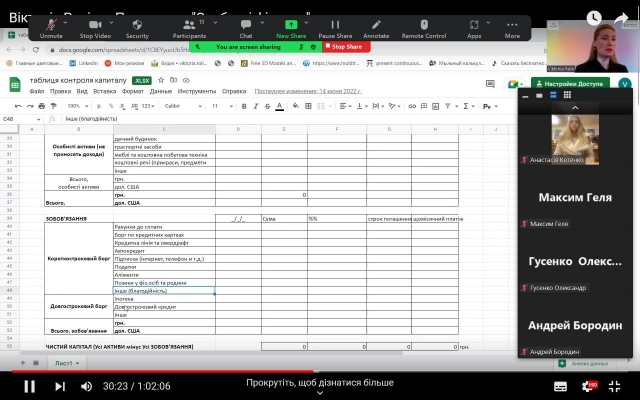Select cell 'Іпотека' in the sheet
Image resolution: width=640 pixels, height=400 pixels.
[x=164, y=299]
